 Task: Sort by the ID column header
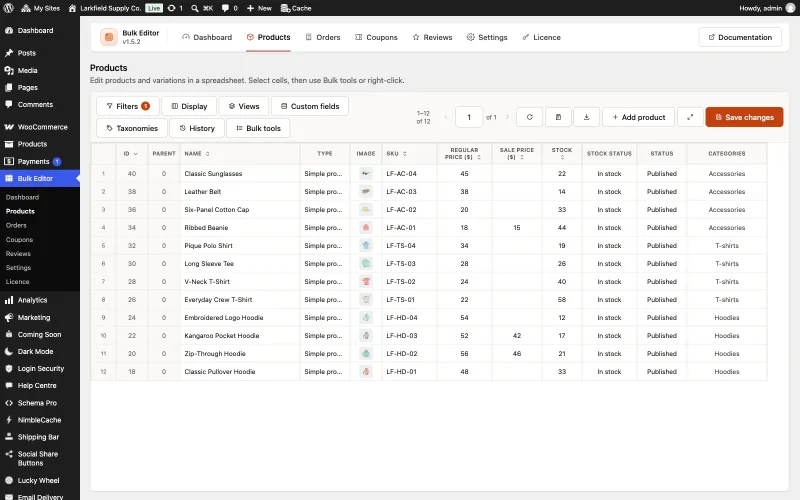click(x=132, y=154)
